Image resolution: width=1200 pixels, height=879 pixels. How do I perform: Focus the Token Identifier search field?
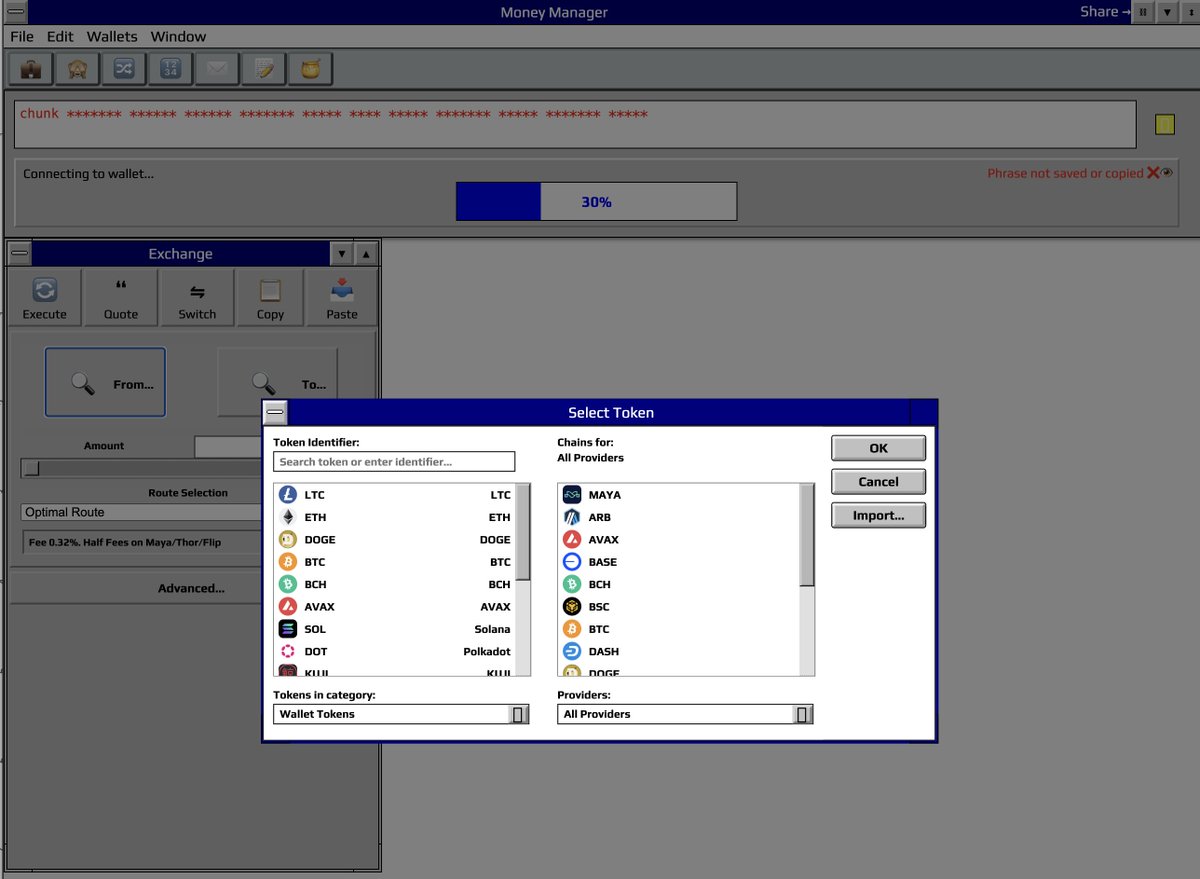(394, 462)
